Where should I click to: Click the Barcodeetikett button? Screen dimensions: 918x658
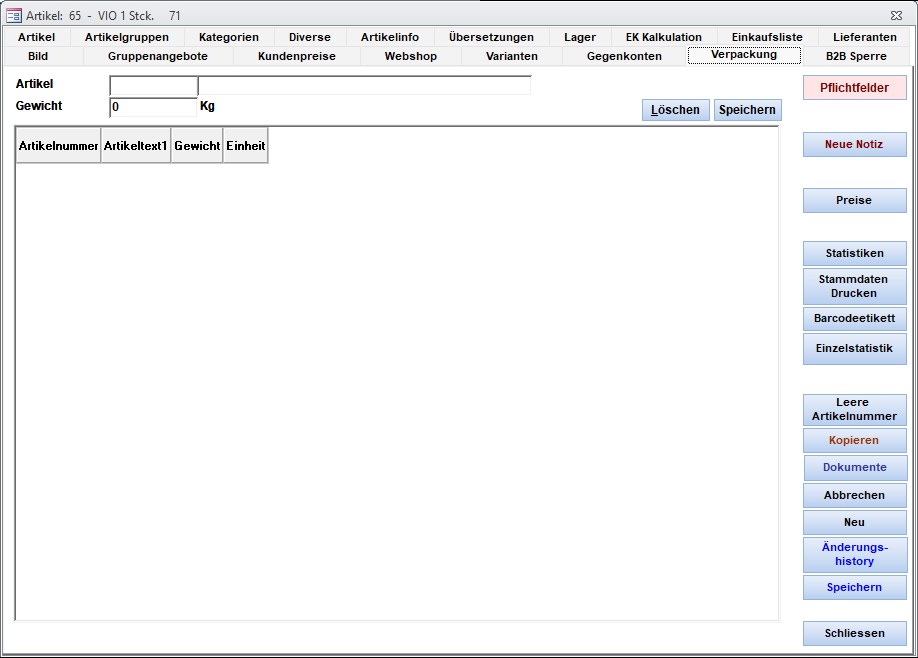point(854,319)
